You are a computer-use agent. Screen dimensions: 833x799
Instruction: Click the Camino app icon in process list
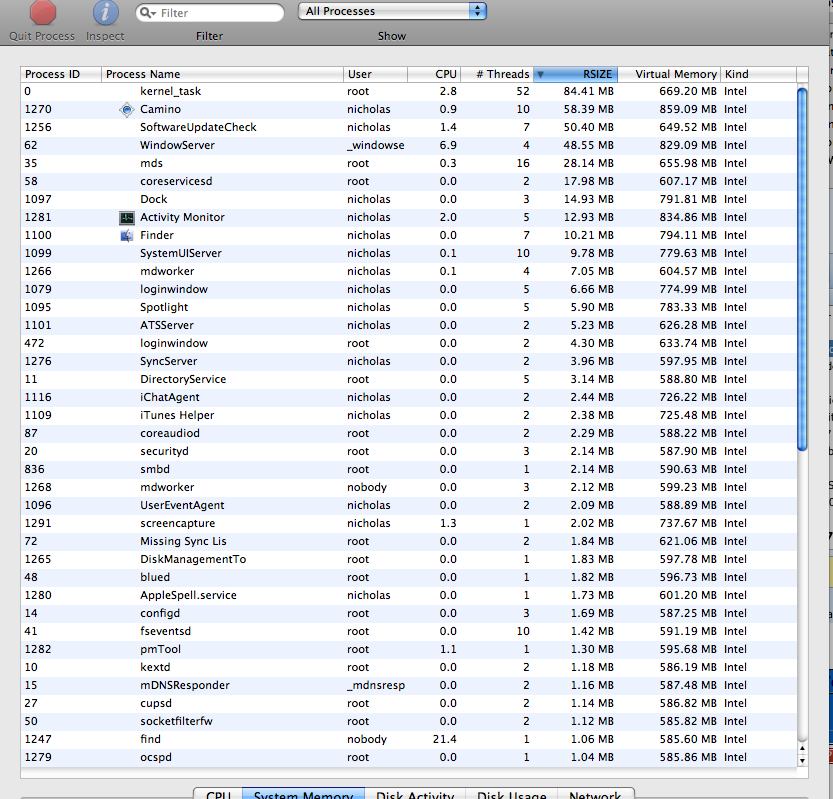click(126, 109)
